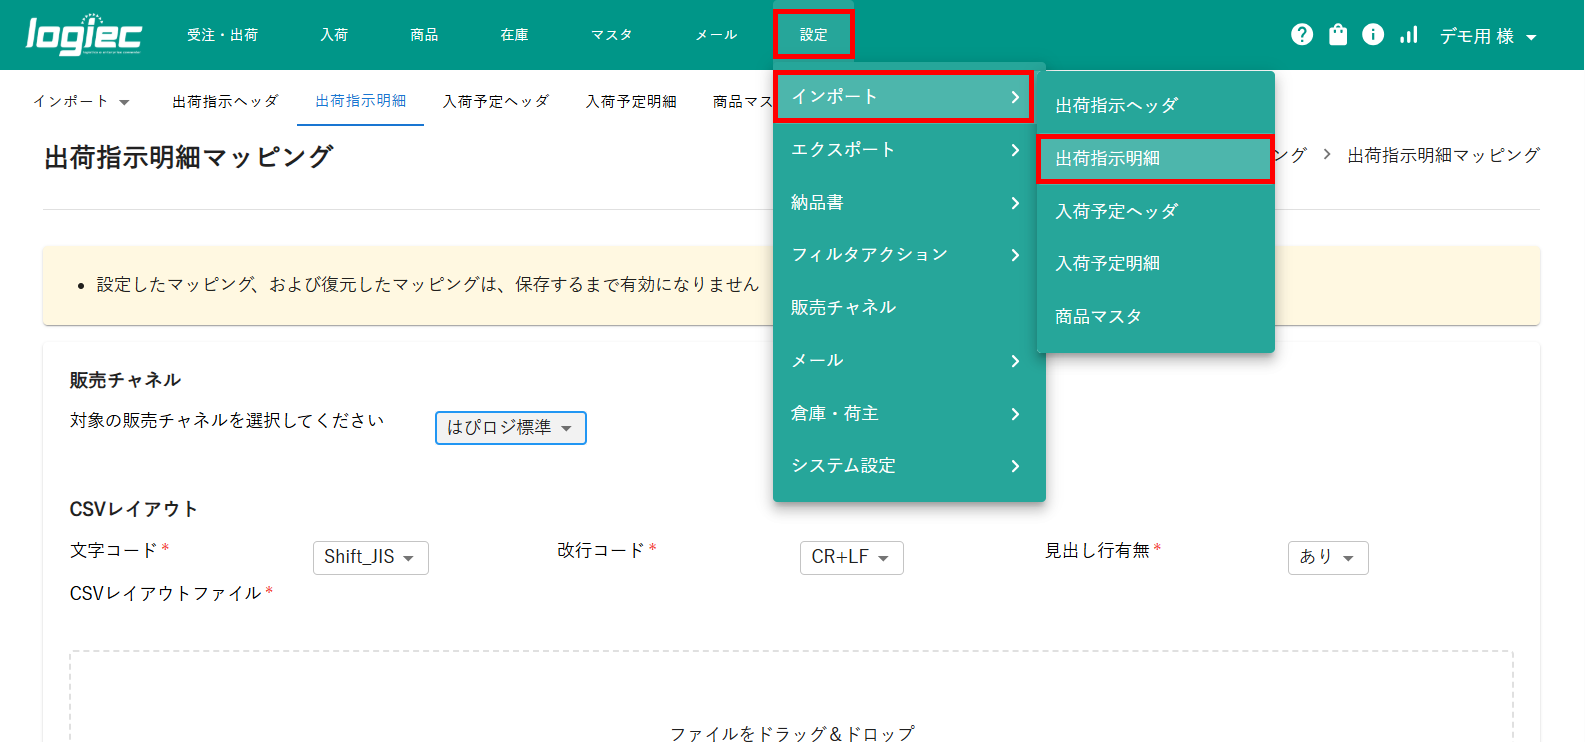Open the インポート dropdown in the sub-navigation
Image resolution: width=1585 pixels, height=742 pixels.
coord(81,101)
